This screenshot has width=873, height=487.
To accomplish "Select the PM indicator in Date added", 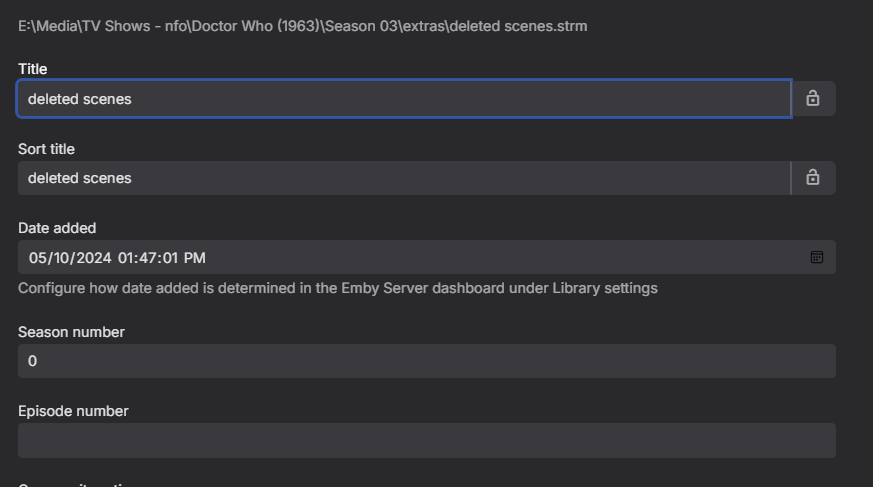I will (x=194, y=258).
